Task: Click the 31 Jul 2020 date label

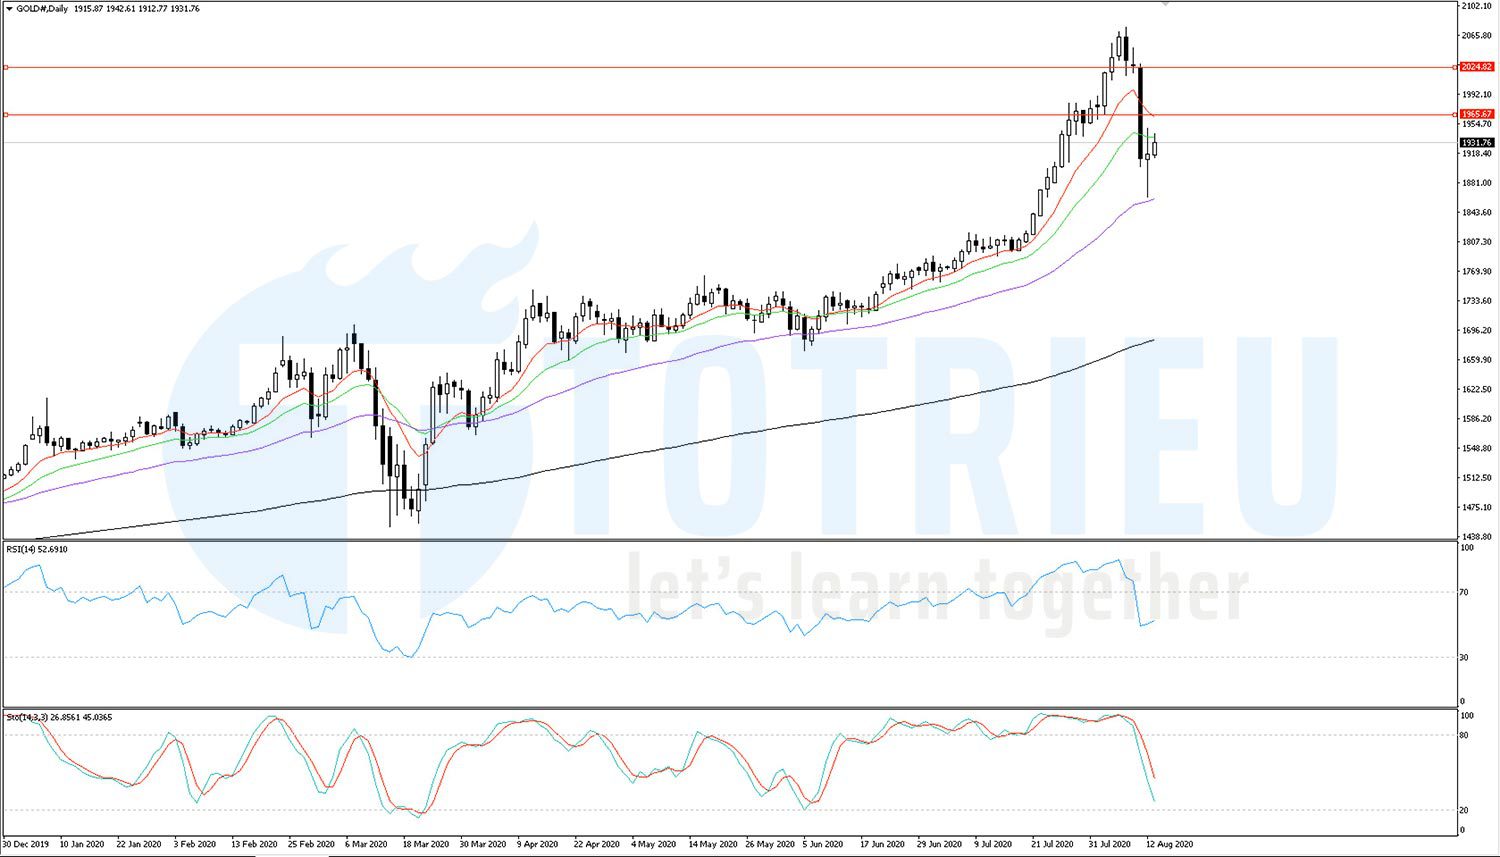Action: tap(1111, 845)
